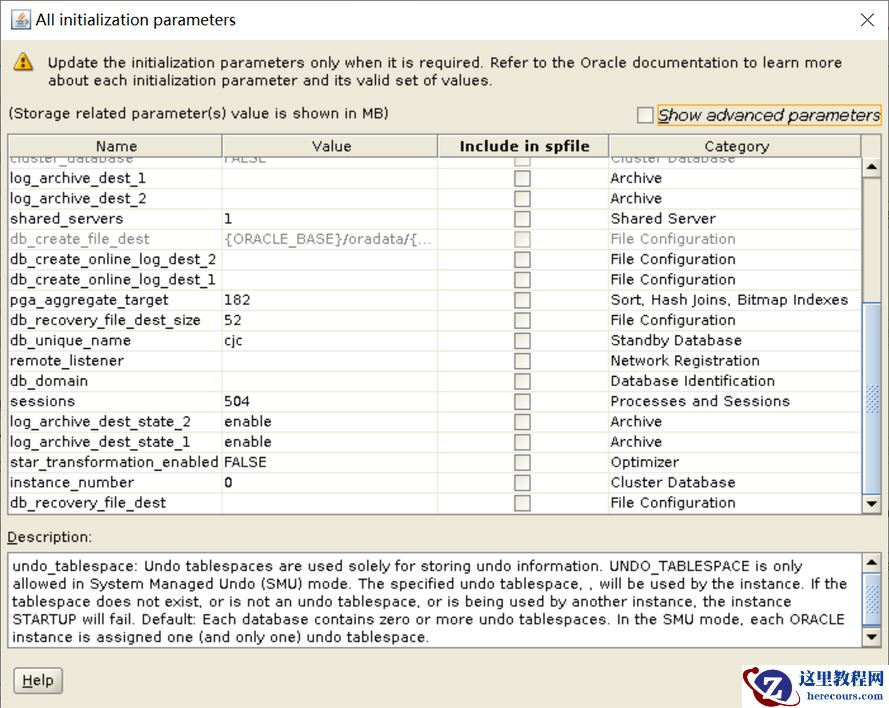
Task: Edit the log_archive_dest_state_2 value enable
Action: tap(329, 422)
